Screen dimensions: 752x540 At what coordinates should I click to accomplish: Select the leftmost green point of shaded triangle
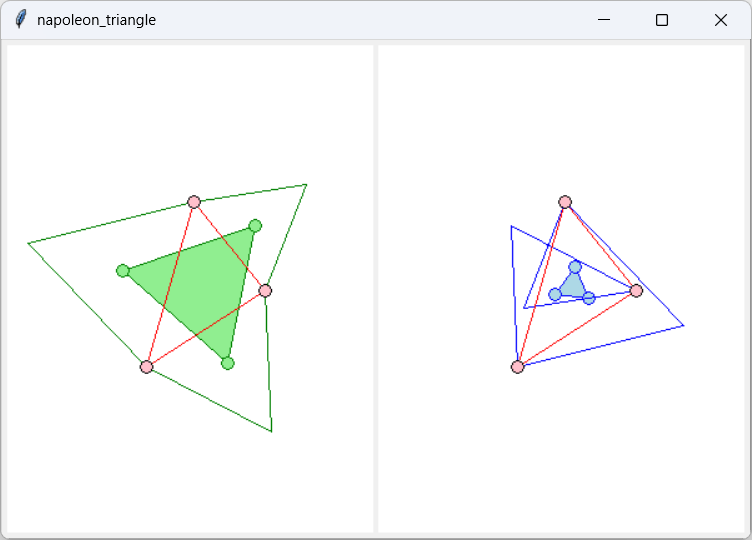[123, 271]
